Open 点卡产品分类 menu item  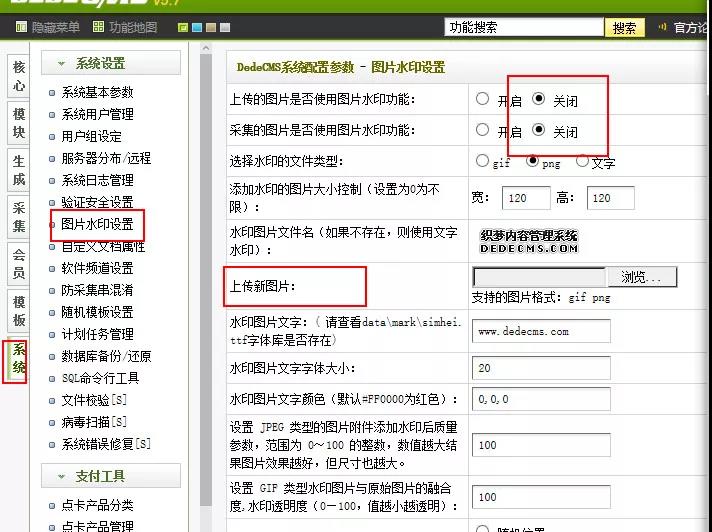[x=97, y=505]
